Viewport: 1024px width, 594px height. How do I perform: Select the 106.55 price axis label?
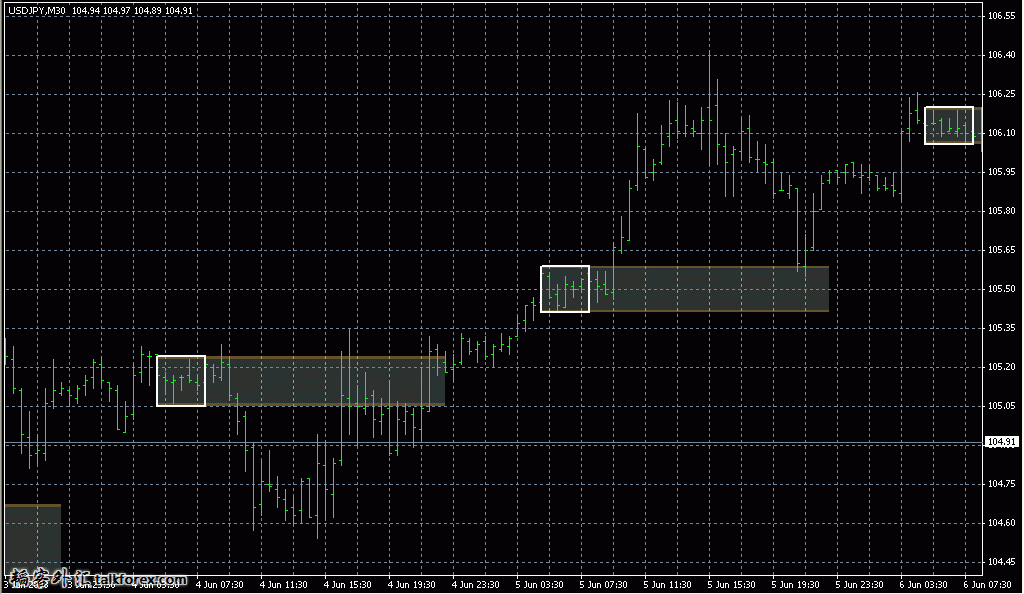(x=1001, y=16)
